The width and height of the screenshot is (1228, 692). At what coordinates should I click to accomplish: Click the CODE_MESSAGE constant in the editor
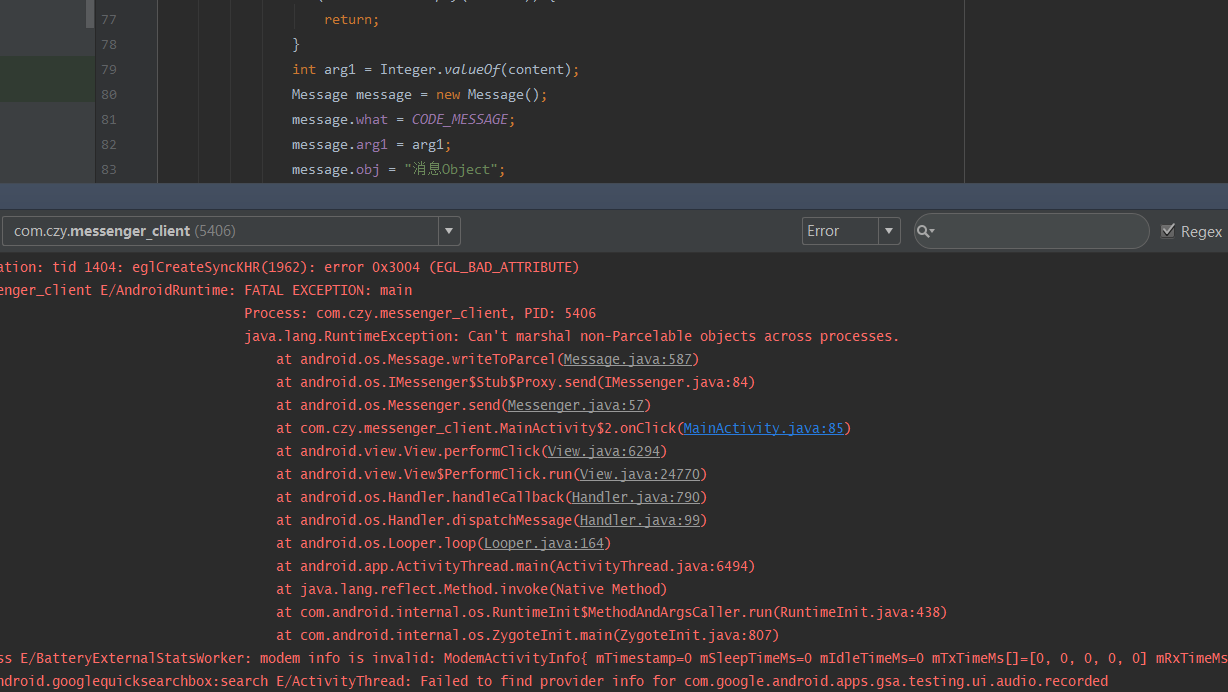click(460, 119)
